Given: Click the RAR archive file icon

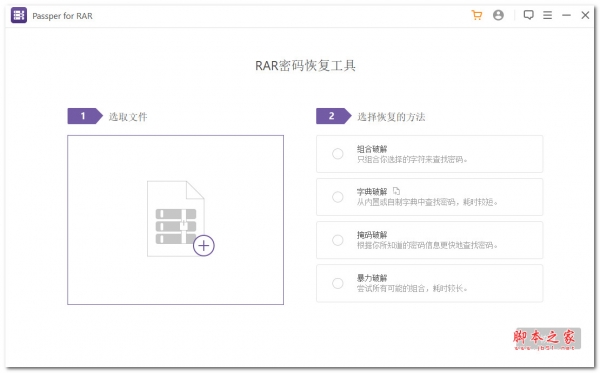Looking at the screenshot, I should (176, 218).
